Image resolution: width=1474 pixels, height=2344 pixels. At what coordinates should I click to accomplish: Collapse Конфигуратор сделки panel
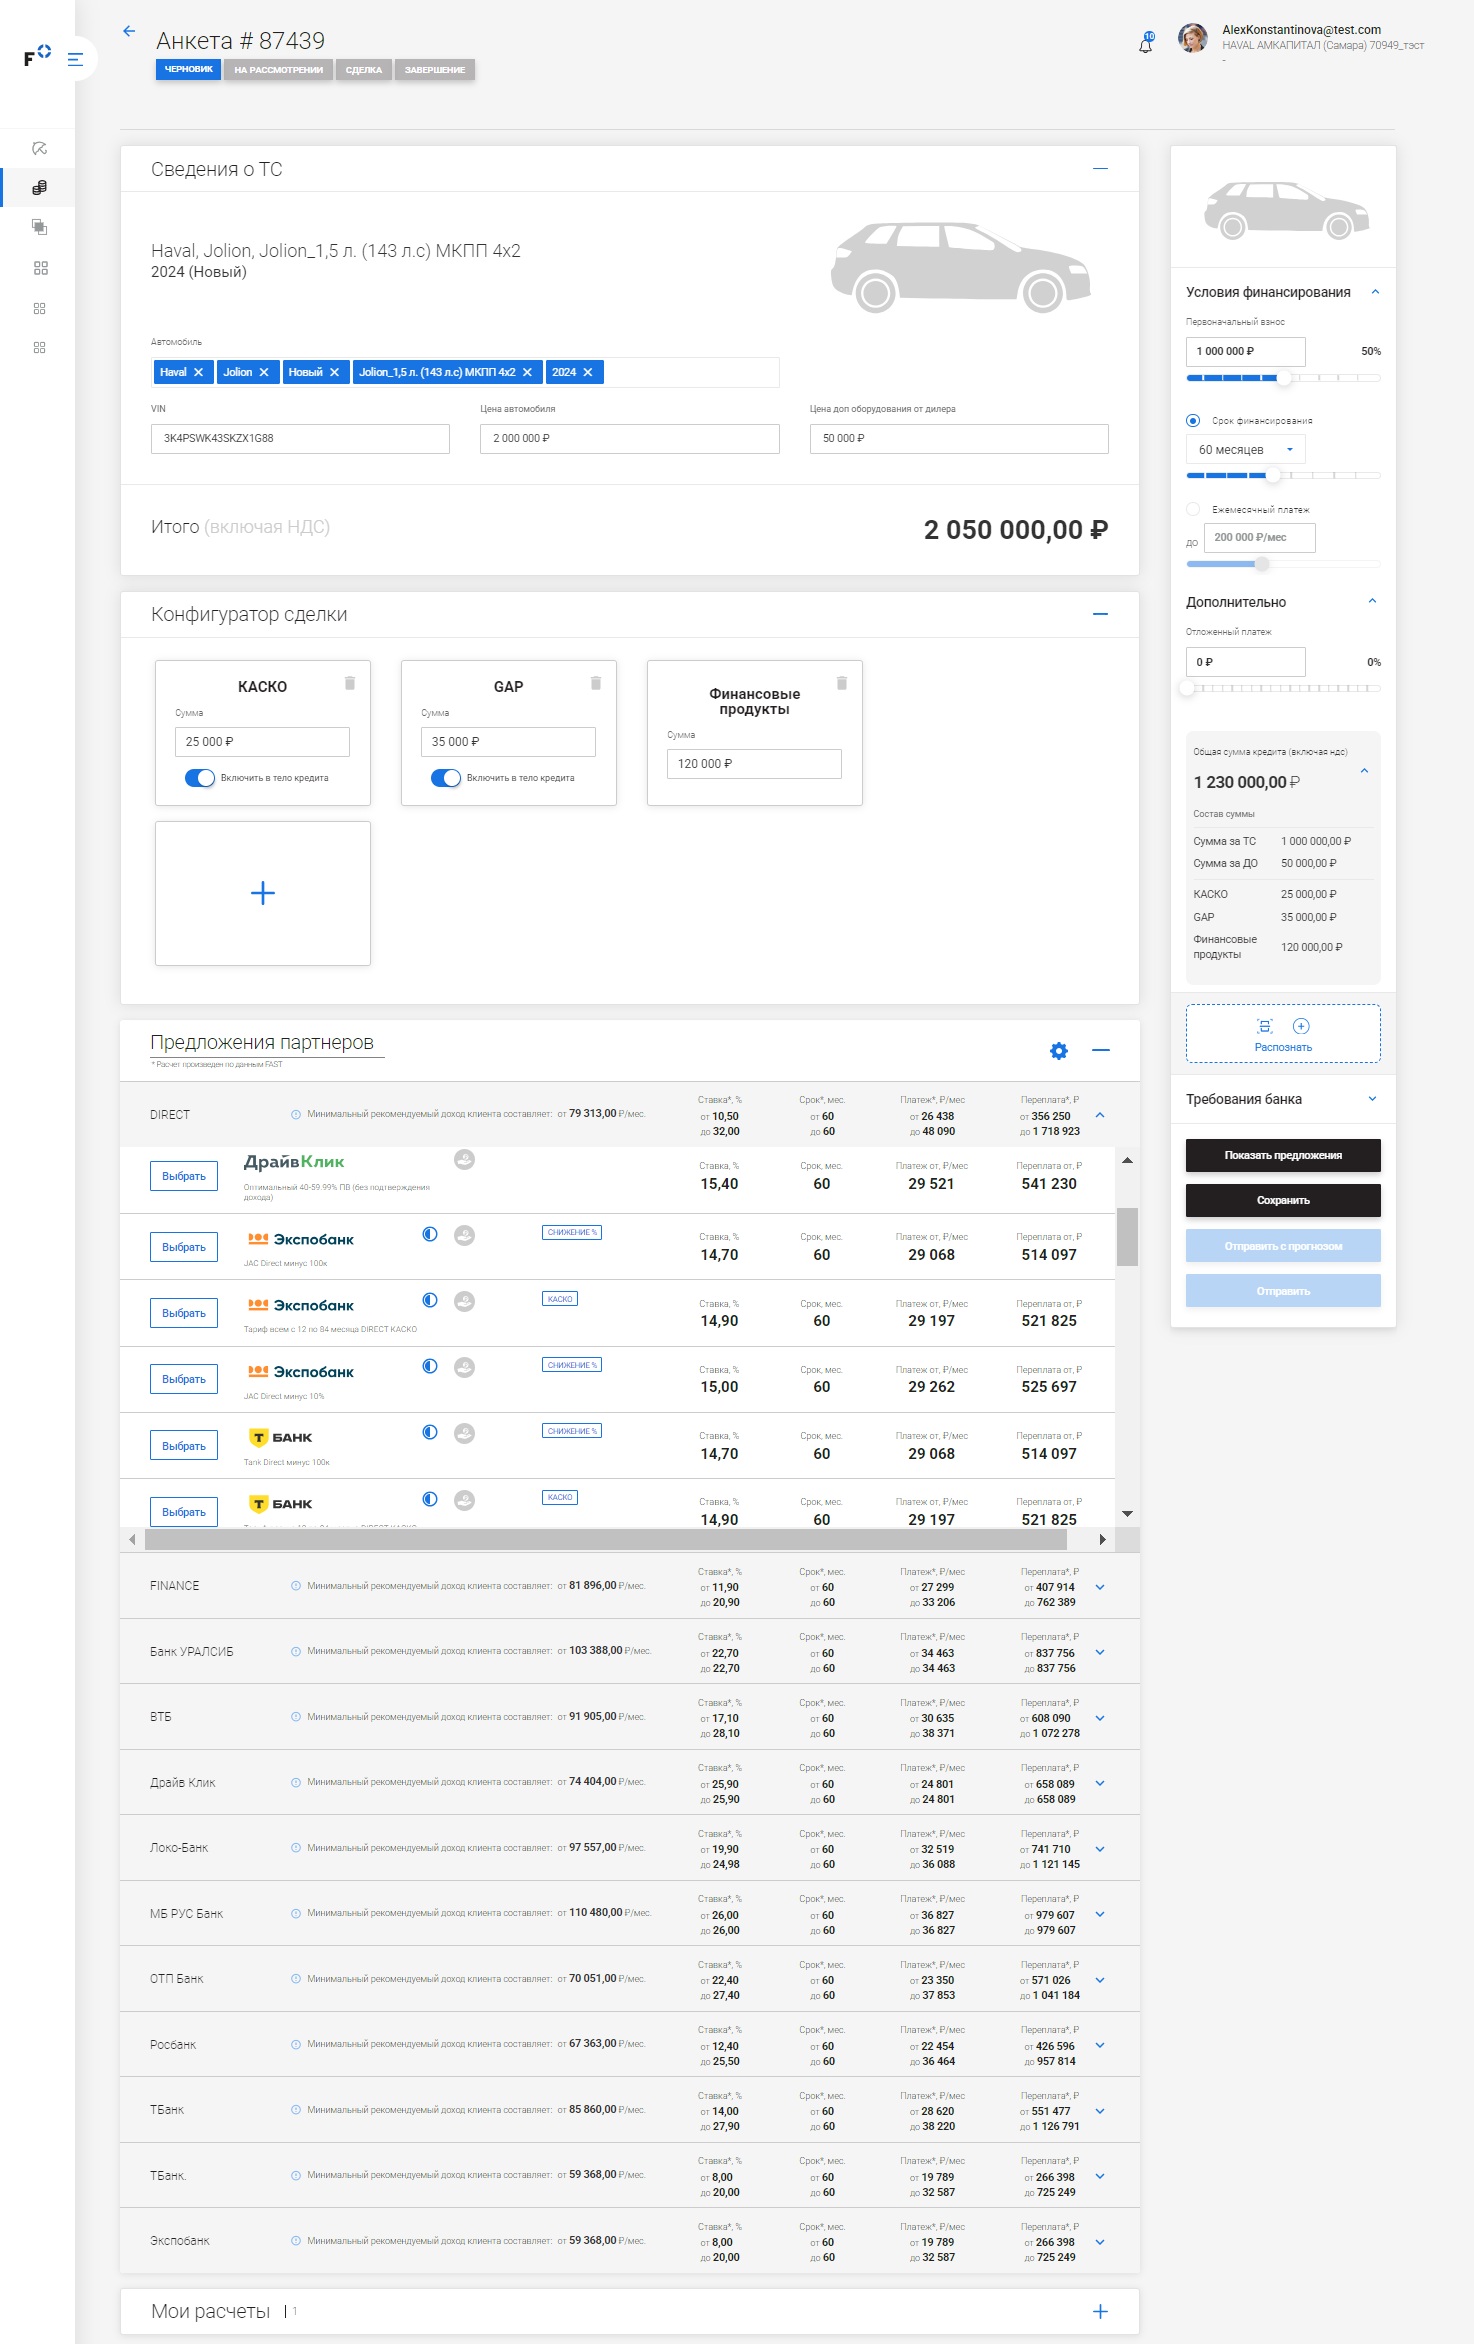point(1100,614)
